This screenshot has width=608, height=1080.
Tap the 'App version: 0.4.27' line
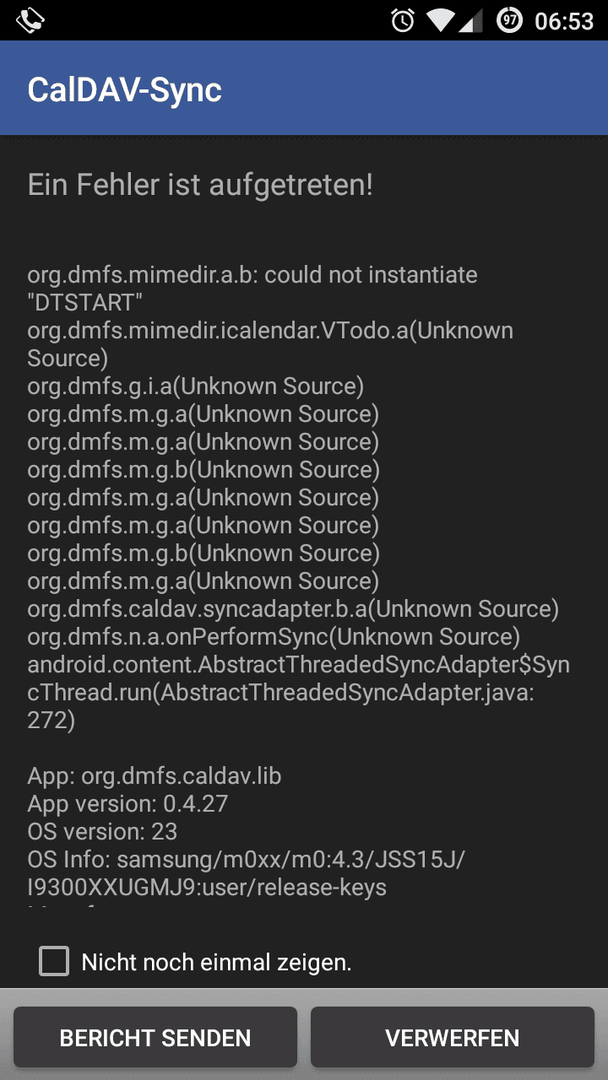127,804
